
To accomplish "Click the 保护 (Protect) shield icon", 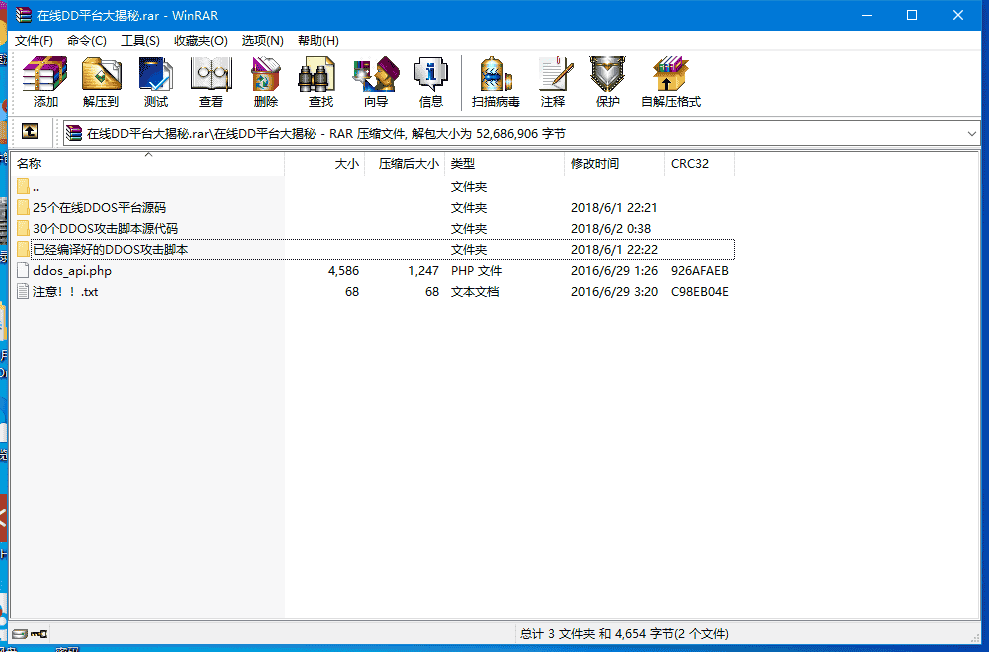I will point(607,82).
